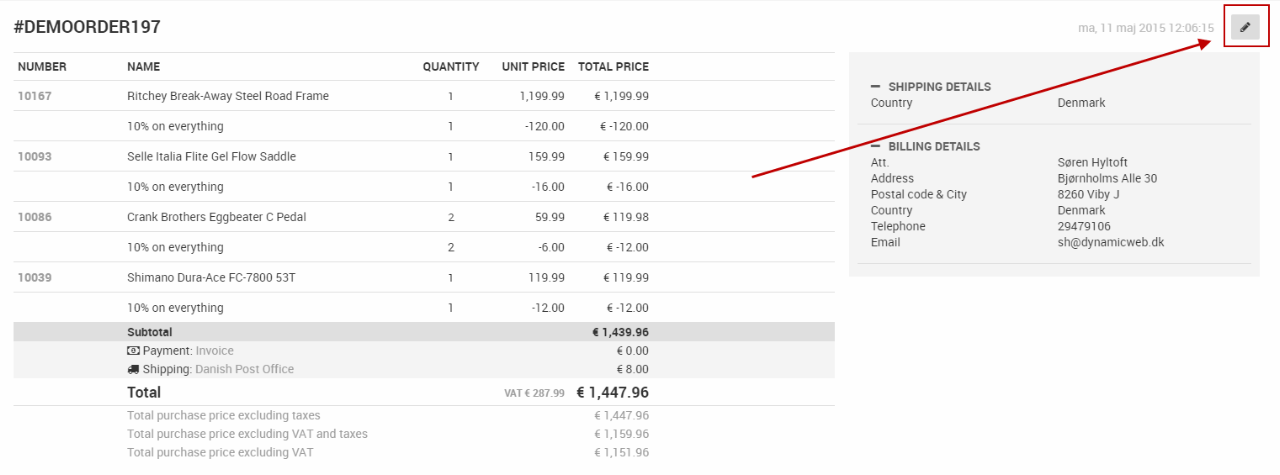Click the pencil edit order button
Viewport: 1280px width, 475px height.
(1245, 27)
